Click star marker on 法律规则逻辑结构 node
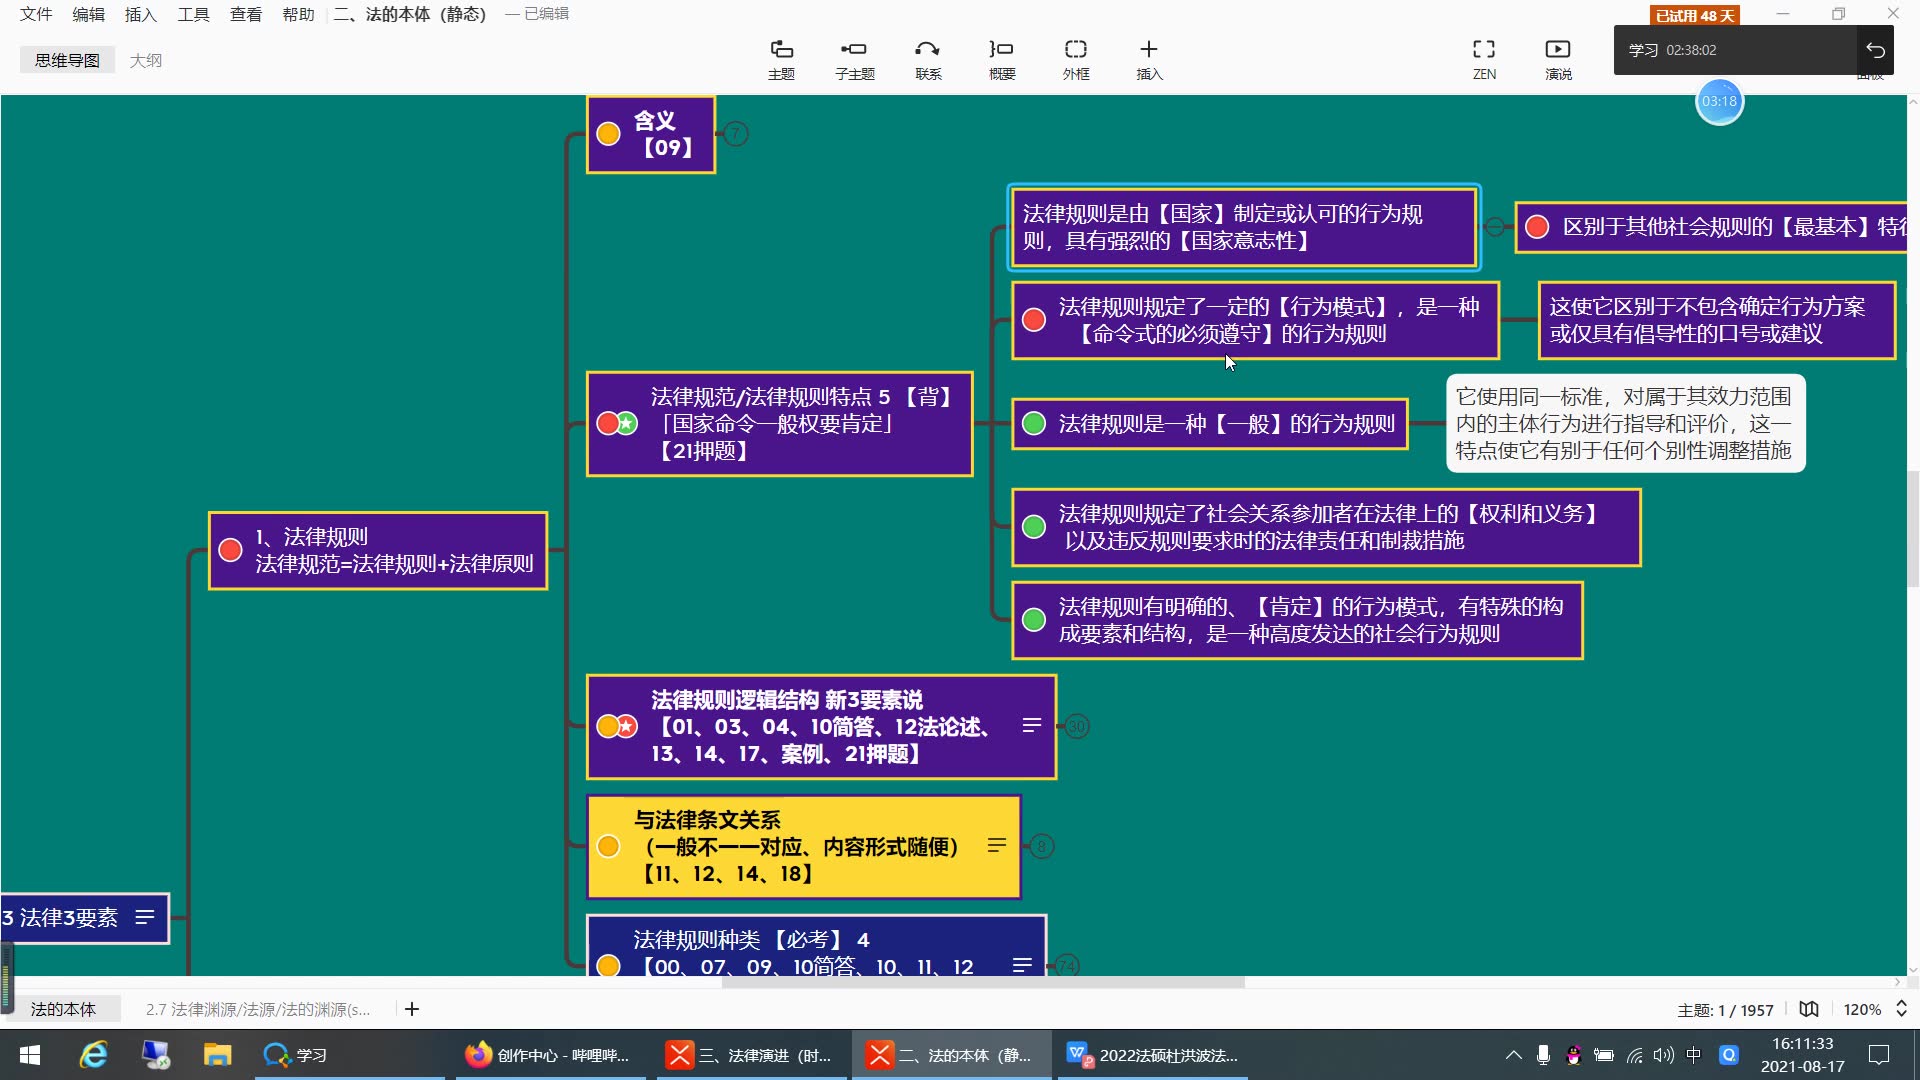The width and height of the screenshot is (1920, 1080). pos(627,726)
